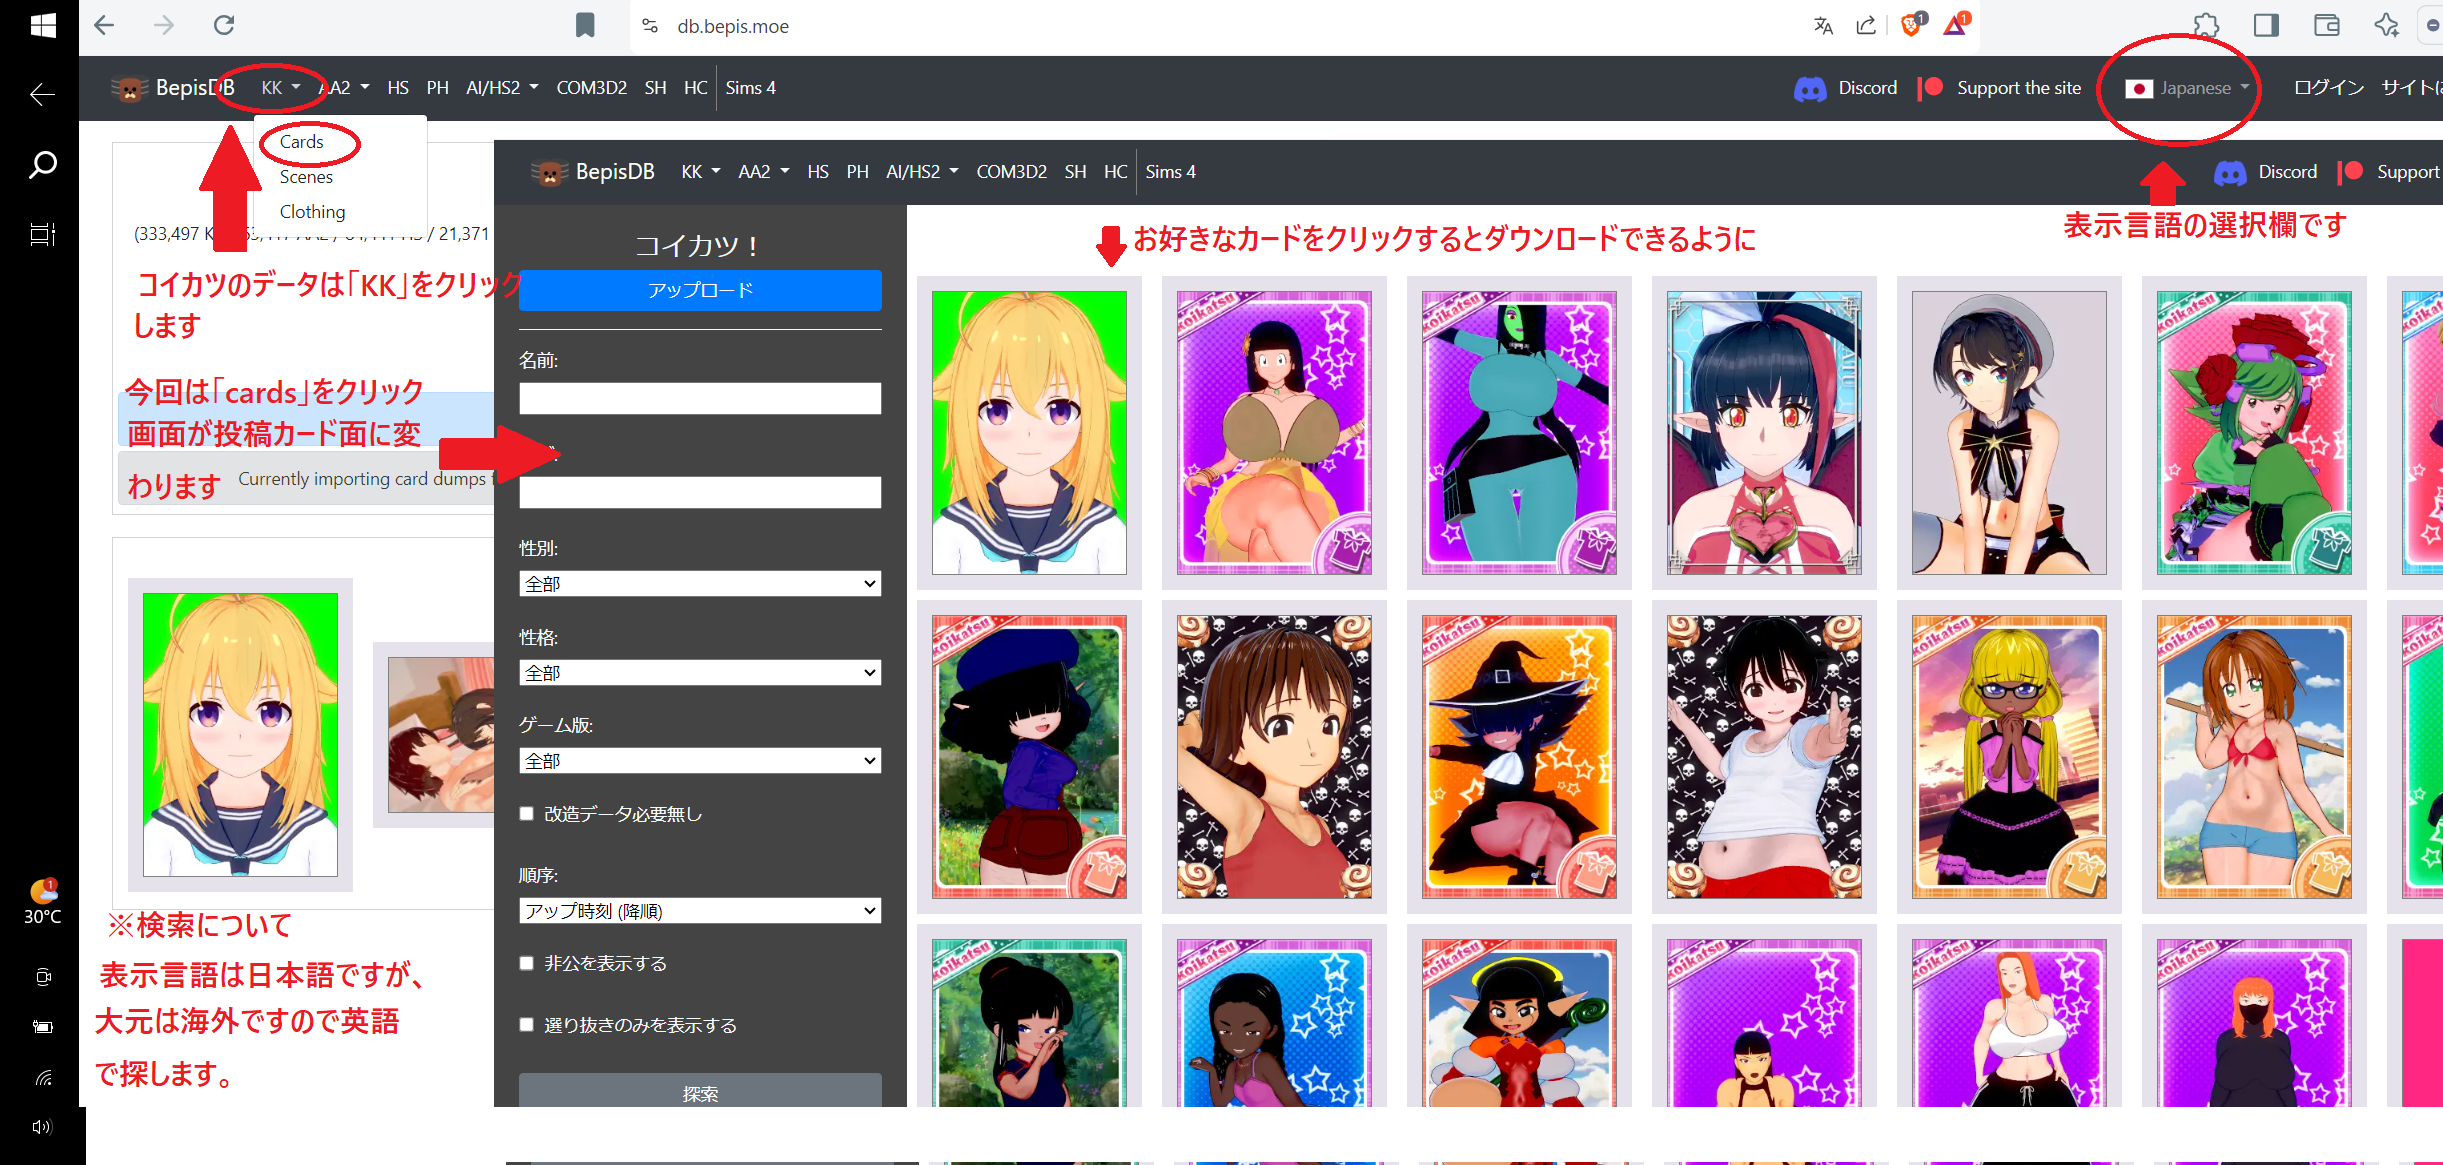Choose Scenes from the KK menu
2443x1165 pixels.
[306, 177]
